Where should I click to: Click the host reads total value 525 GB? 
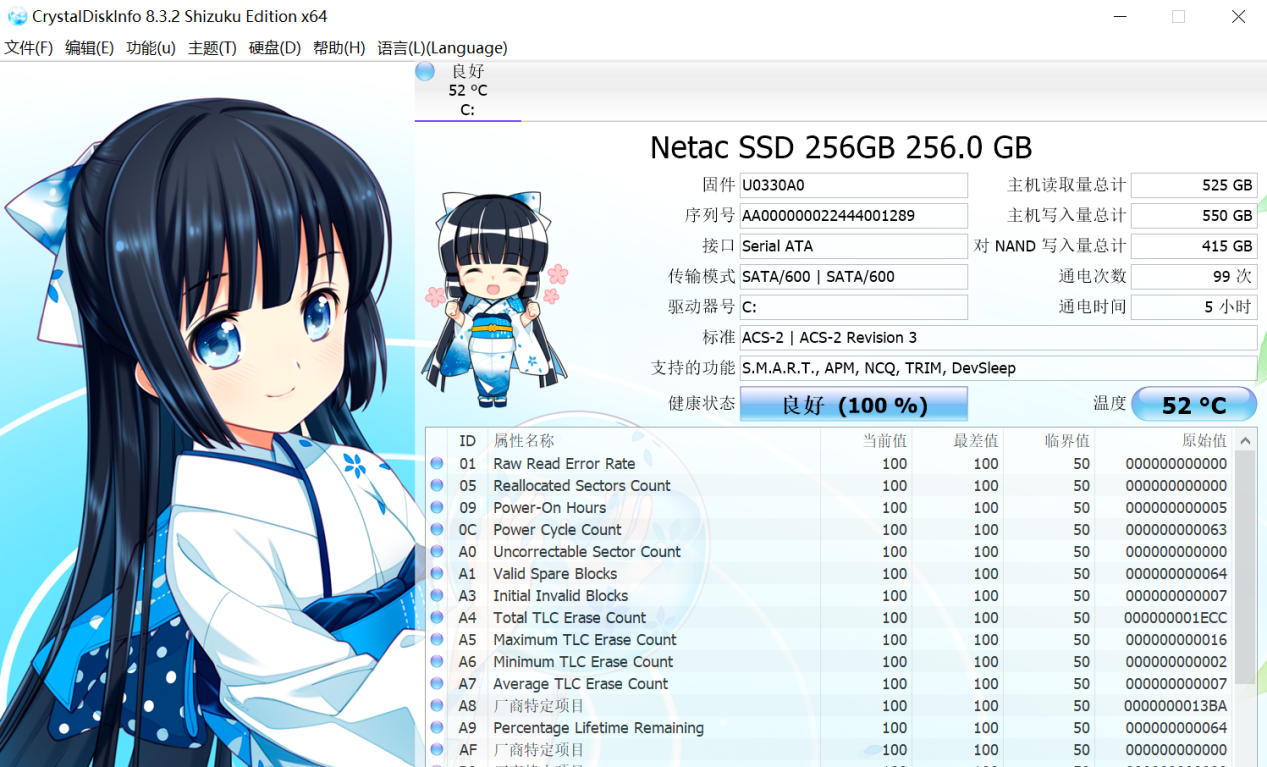[1194, 185]
